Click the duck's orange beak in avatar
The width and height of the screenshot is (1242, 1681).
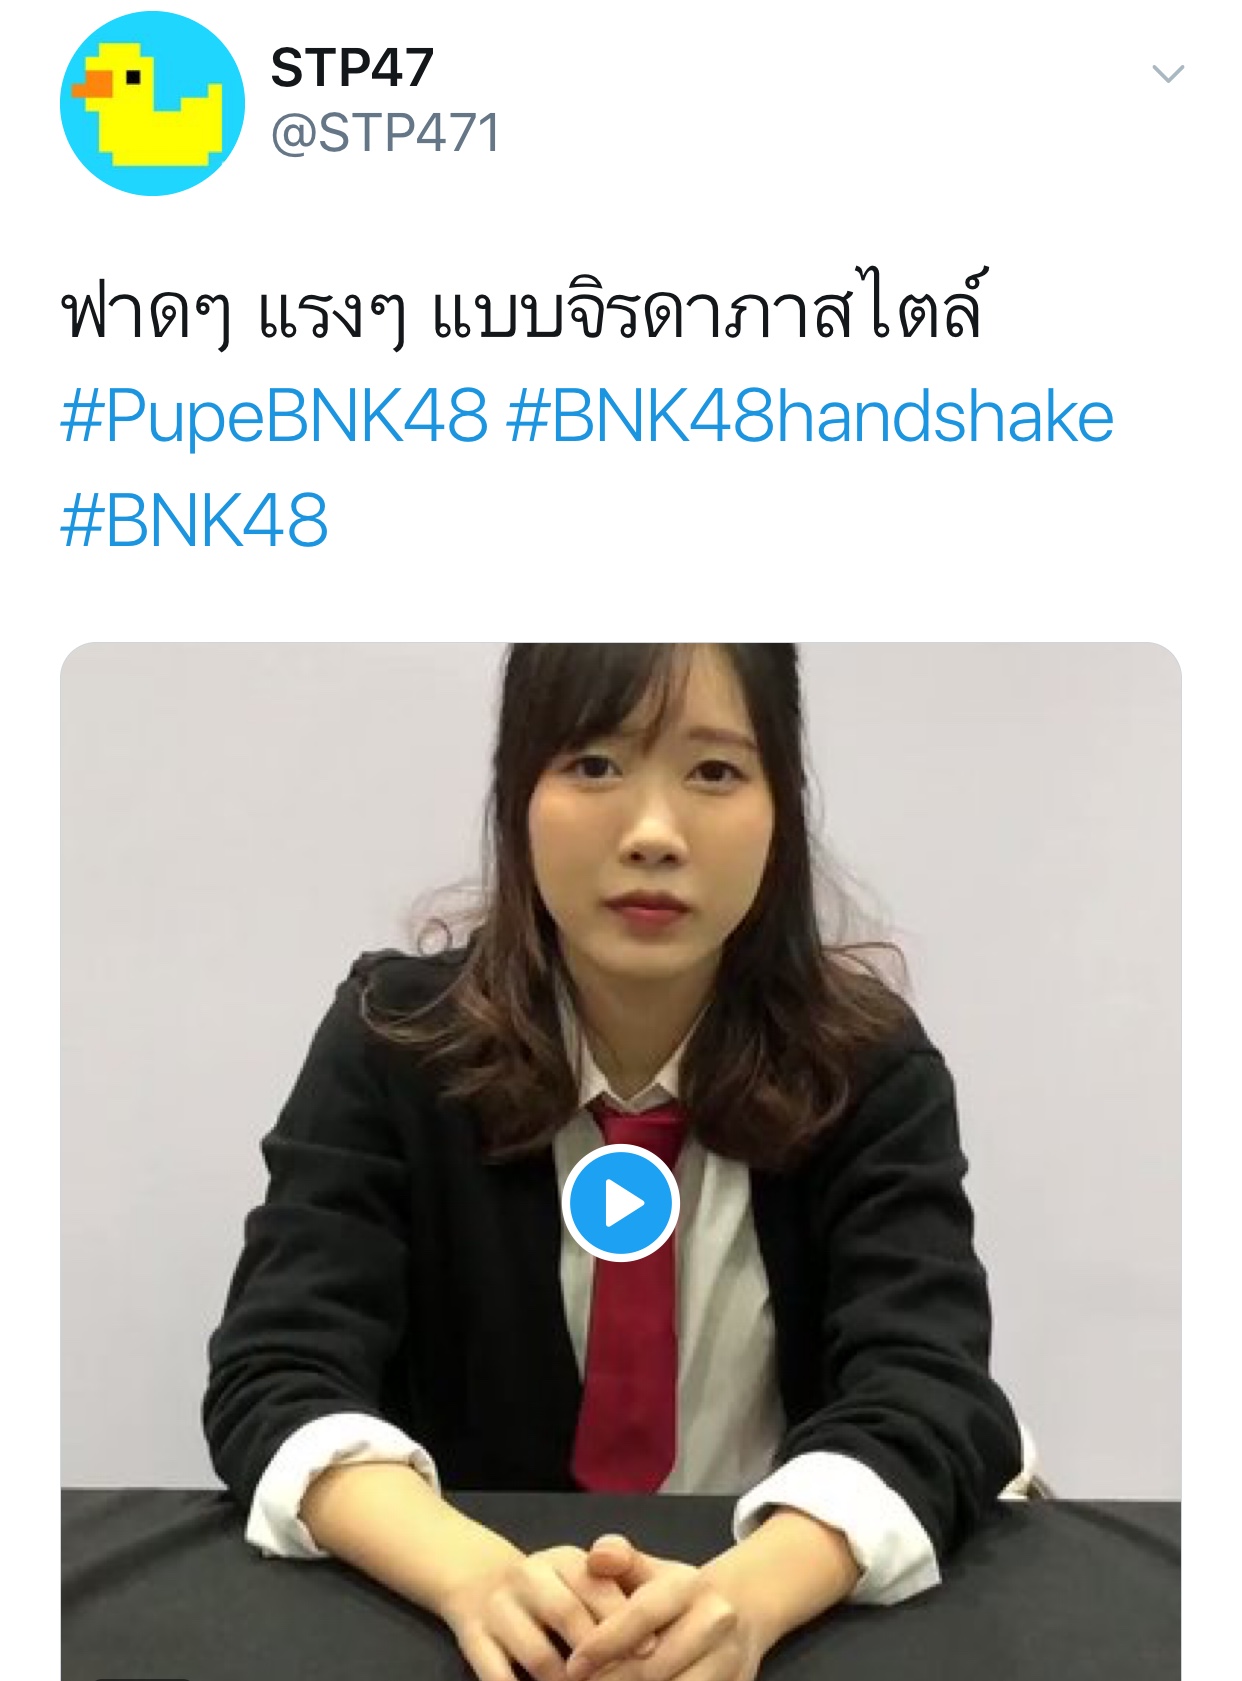pyautogui.click(x=93, y=86)
